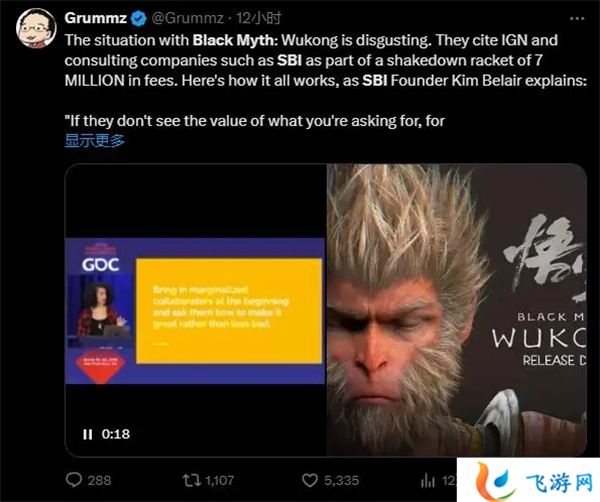Image resolution: width=600 pixels, height=502 pixels.
Task: Like the tweet with the heart icon
Action: pos(310,480)
